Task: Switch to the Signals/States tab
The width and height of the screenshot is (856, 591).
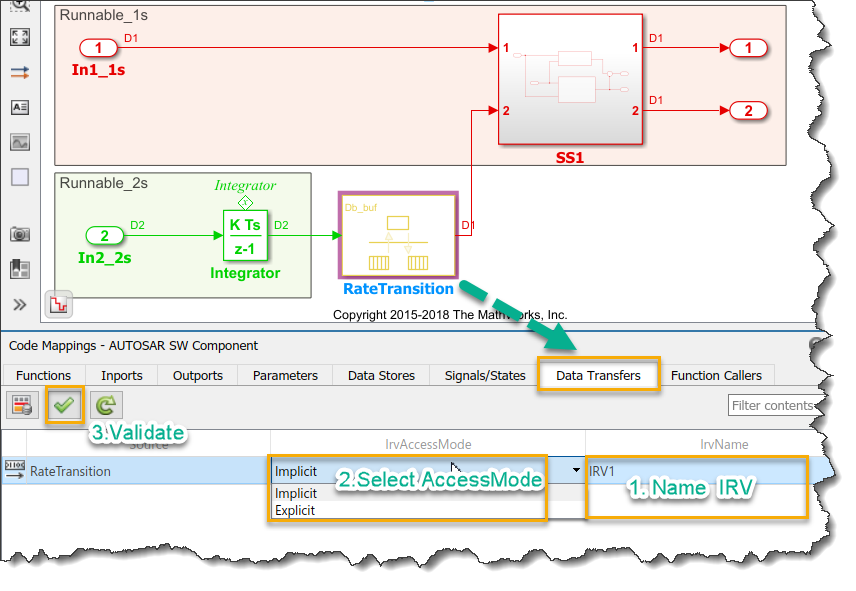Action: [485, 375]
